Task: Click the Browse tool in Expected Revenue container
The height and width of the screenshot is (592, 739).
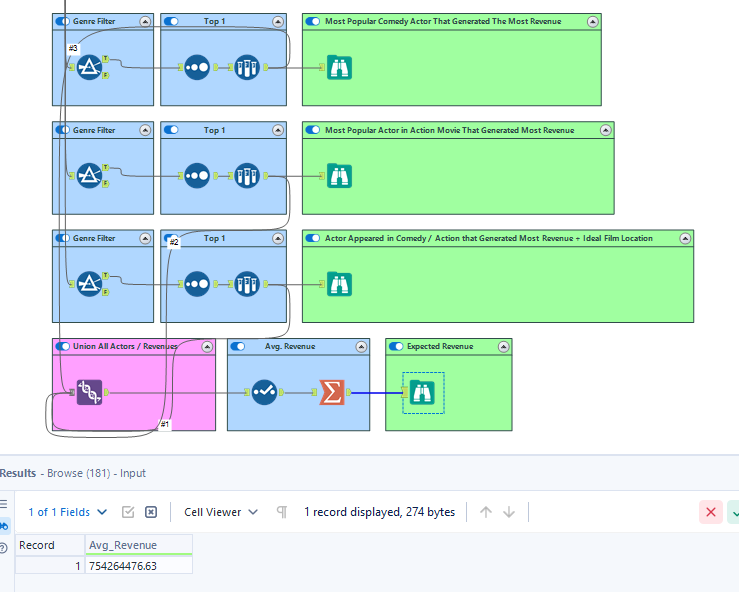Action: (422, 392)
